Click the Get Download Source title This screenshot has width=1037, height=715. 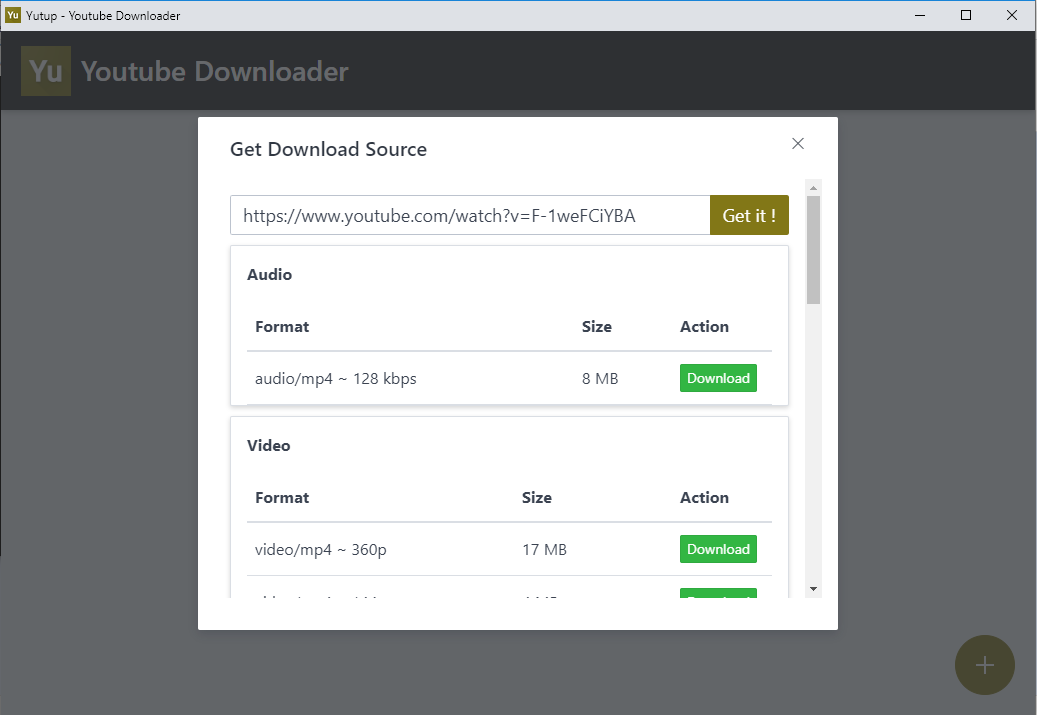click(x=328, y=149)
